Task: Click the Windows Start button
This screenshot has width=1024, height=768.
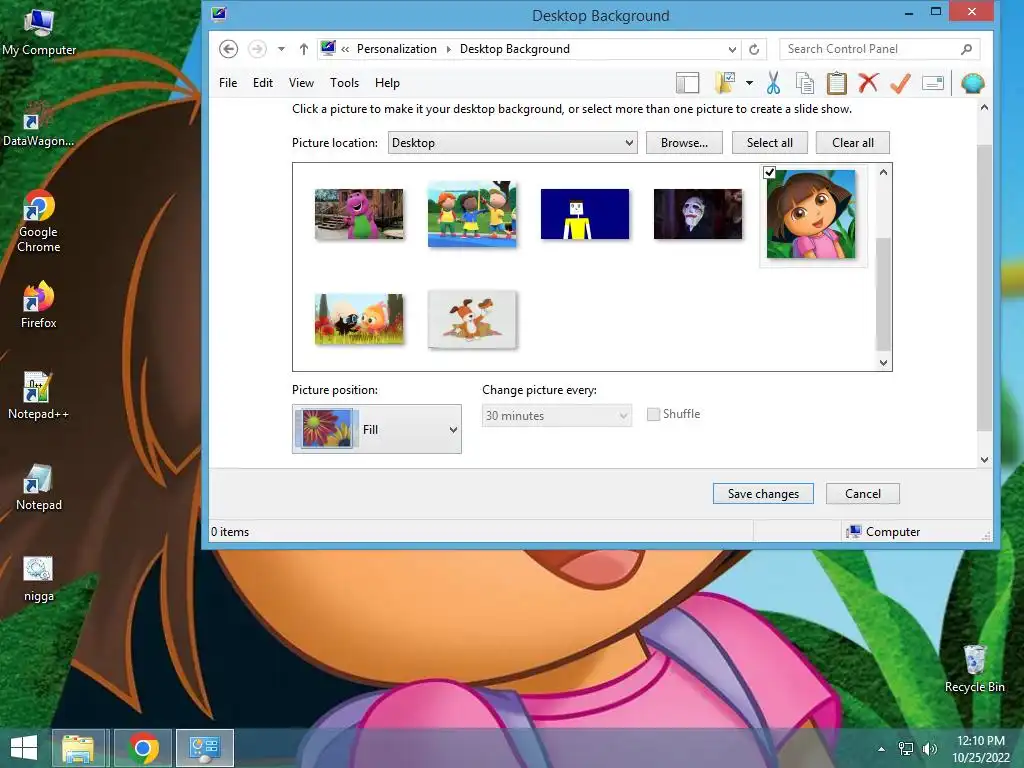Action: (24, 748)
